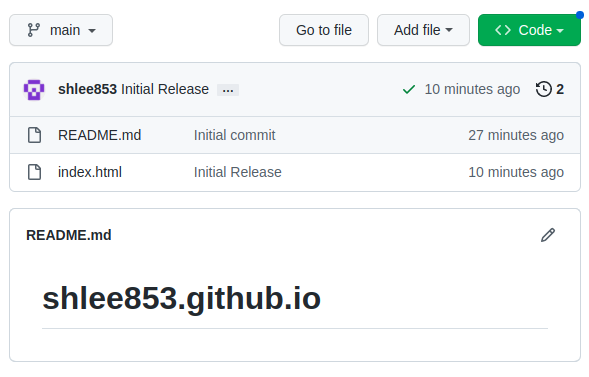Click the code brackets icon on Code button

(x=503, y=30)
